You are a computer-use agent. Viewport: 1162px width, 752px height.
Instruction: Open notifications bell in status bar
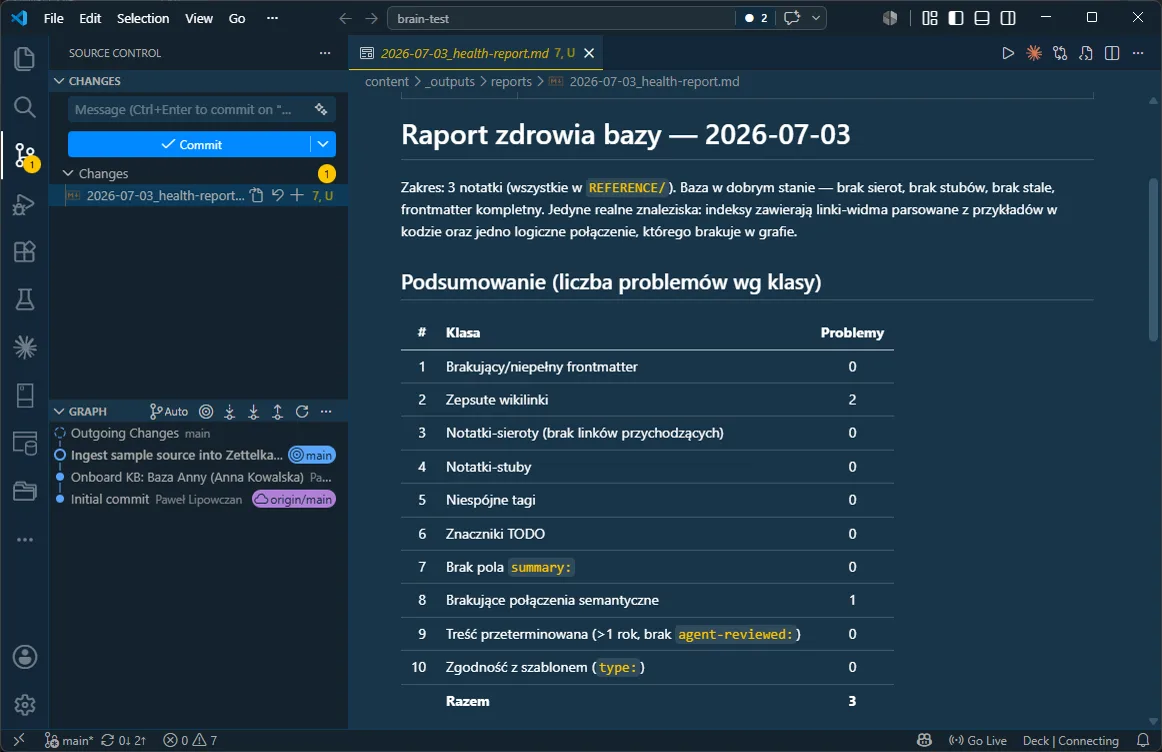(x=1143, y=740)
